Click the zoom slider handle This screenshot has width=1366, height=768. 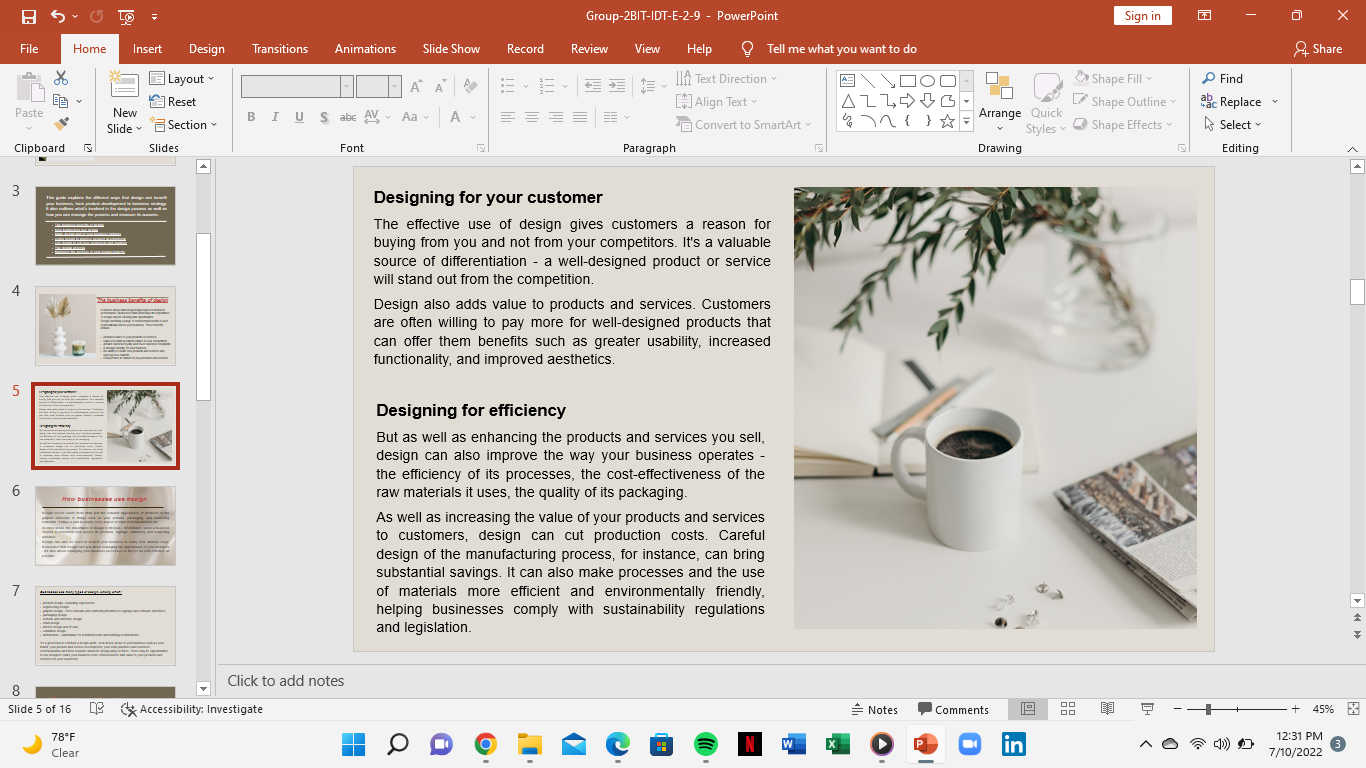(1209, 709)
